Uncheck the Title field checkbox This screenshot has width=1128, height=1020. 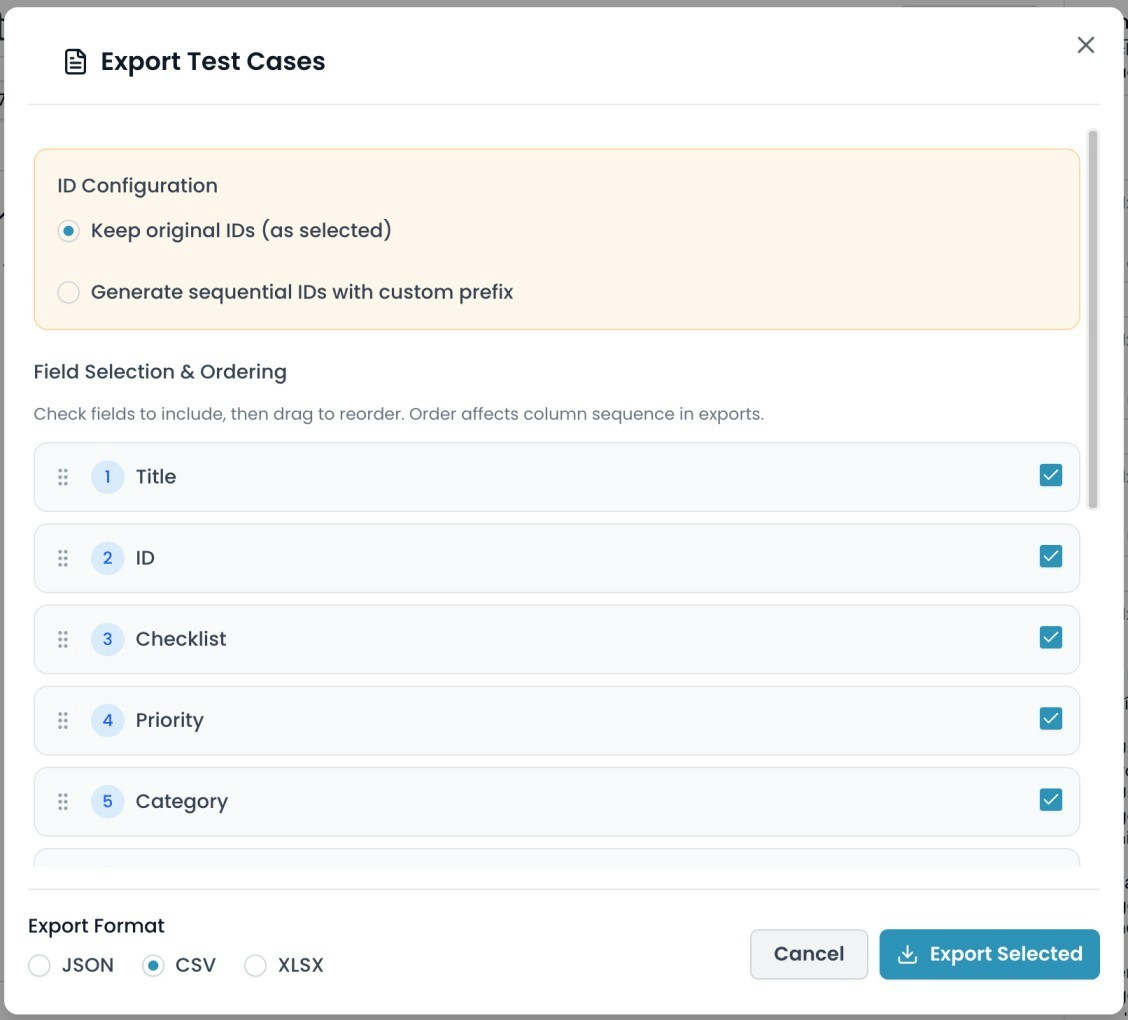click(x=1050, y=475)
